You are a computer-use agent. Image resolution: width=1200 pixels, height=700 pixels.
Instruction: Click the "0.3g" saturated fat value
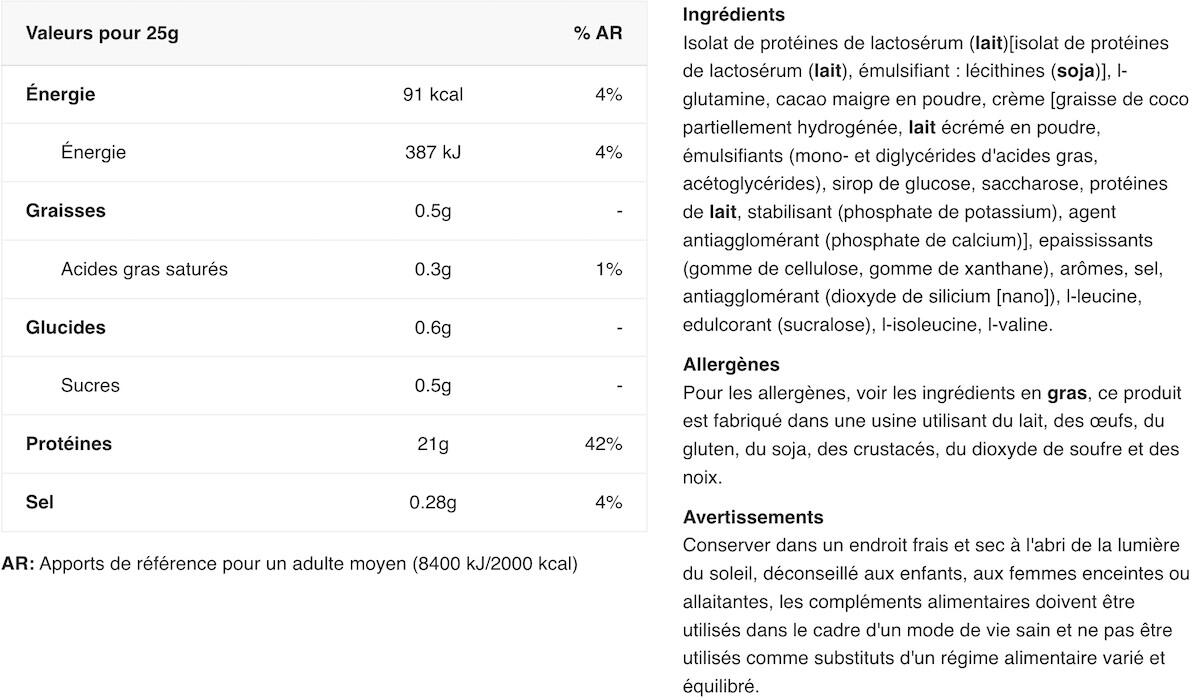[x=432, y=269]
